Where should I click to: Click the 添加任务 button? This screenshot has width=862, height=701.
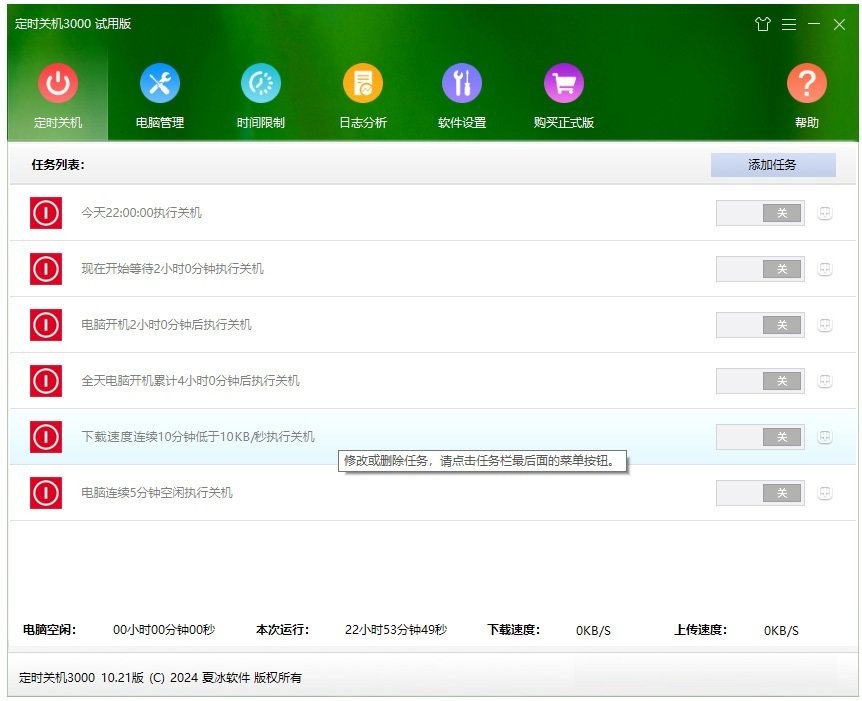(773, 164)
